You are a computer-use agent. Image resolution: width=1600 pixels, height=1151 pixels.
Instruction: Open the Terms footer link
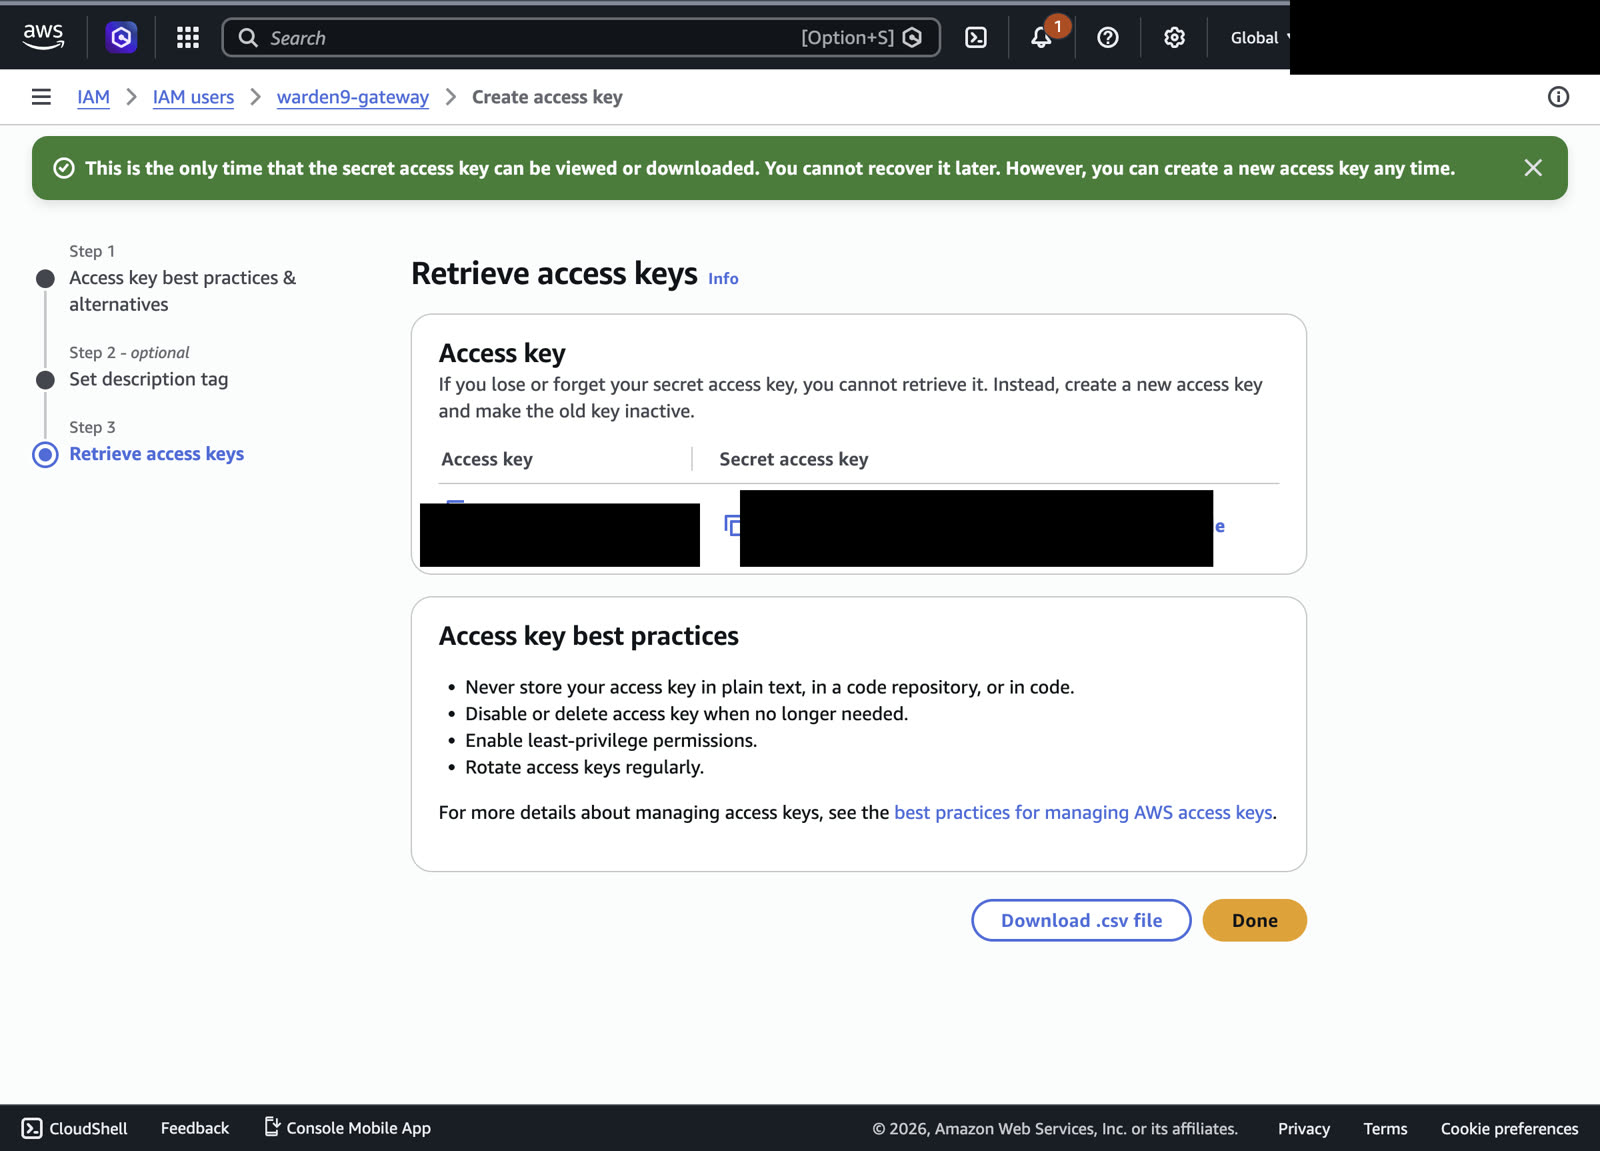[x=1385, y=1128]
